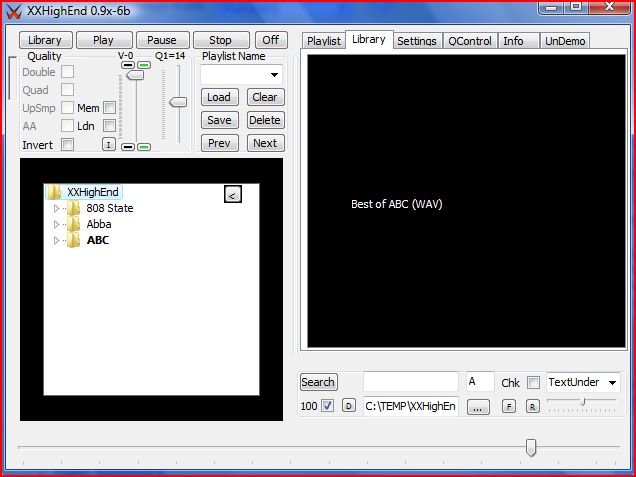Click the small D button near 100

click(x=348, y=406)
